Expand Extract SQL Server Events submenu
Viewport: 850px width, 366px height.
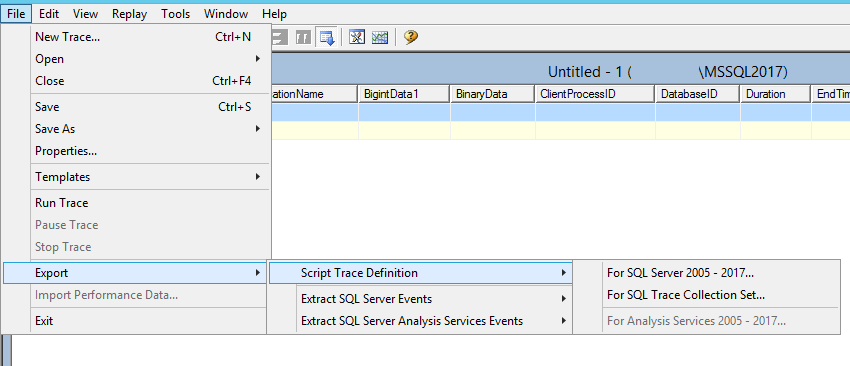[421, 299]
